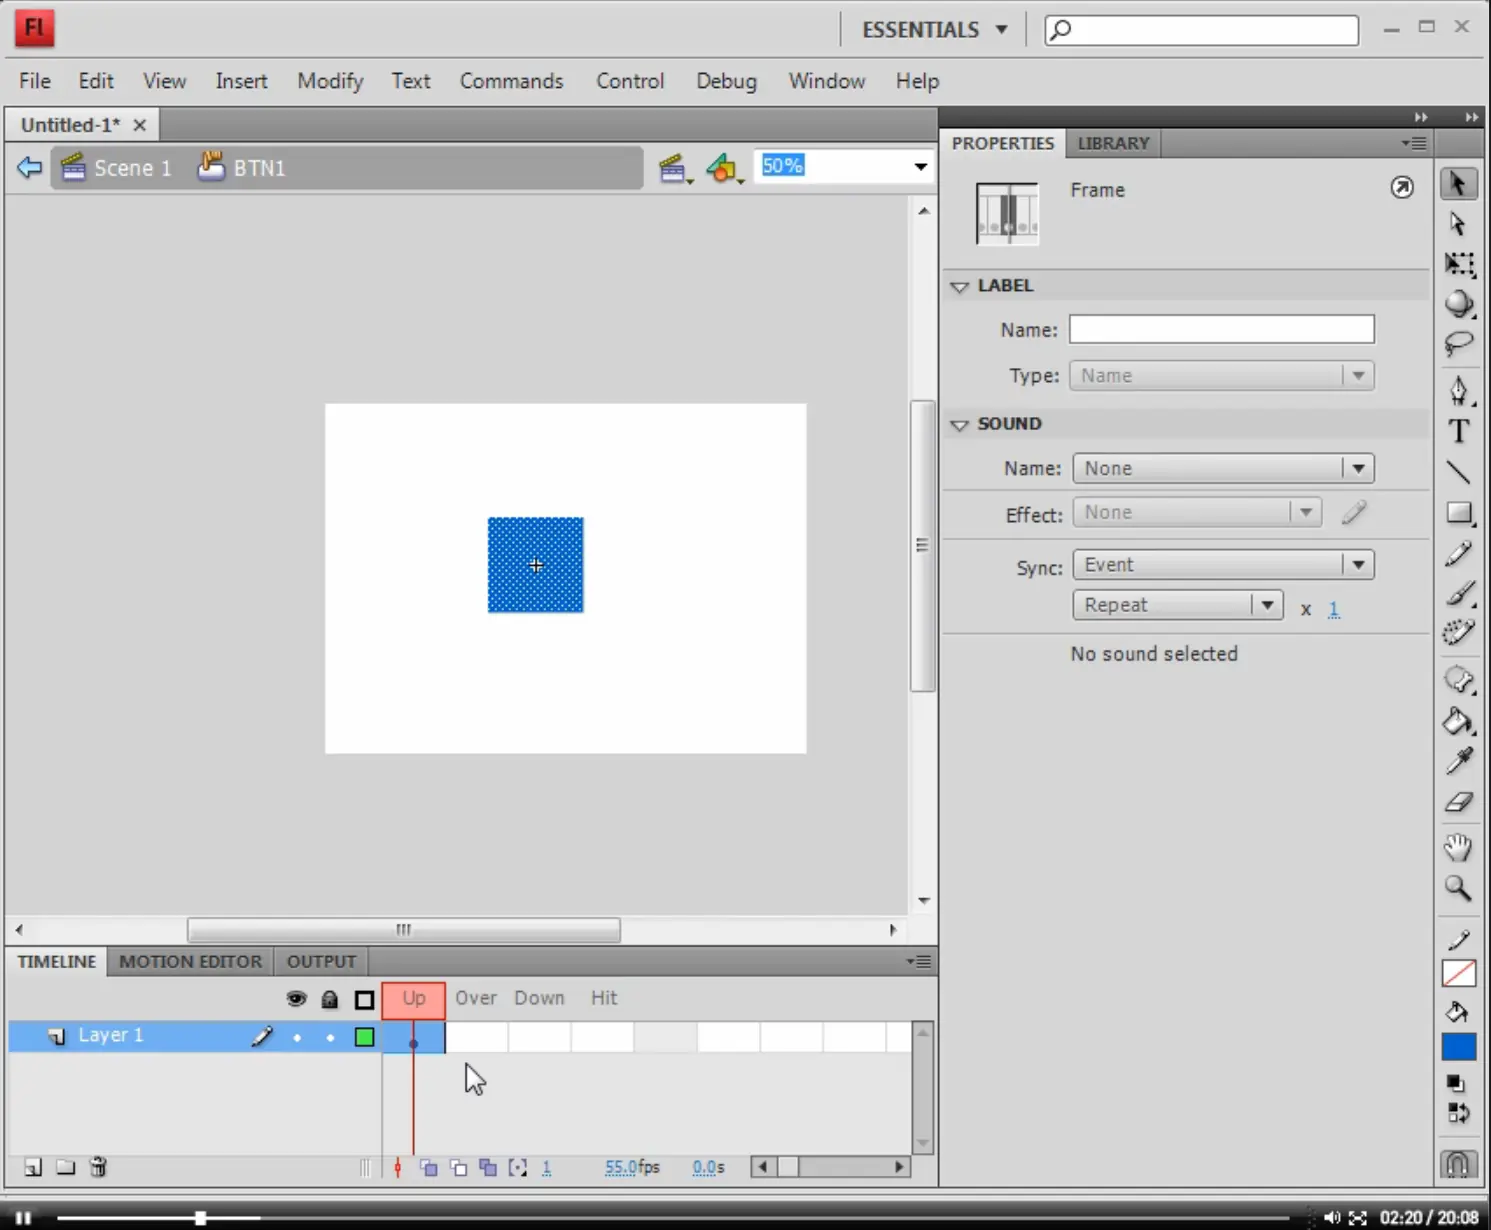This screenshot has width=1491, height=1230.
Task: Click the back arrow to exit BTN1
Action: point(29,167)
